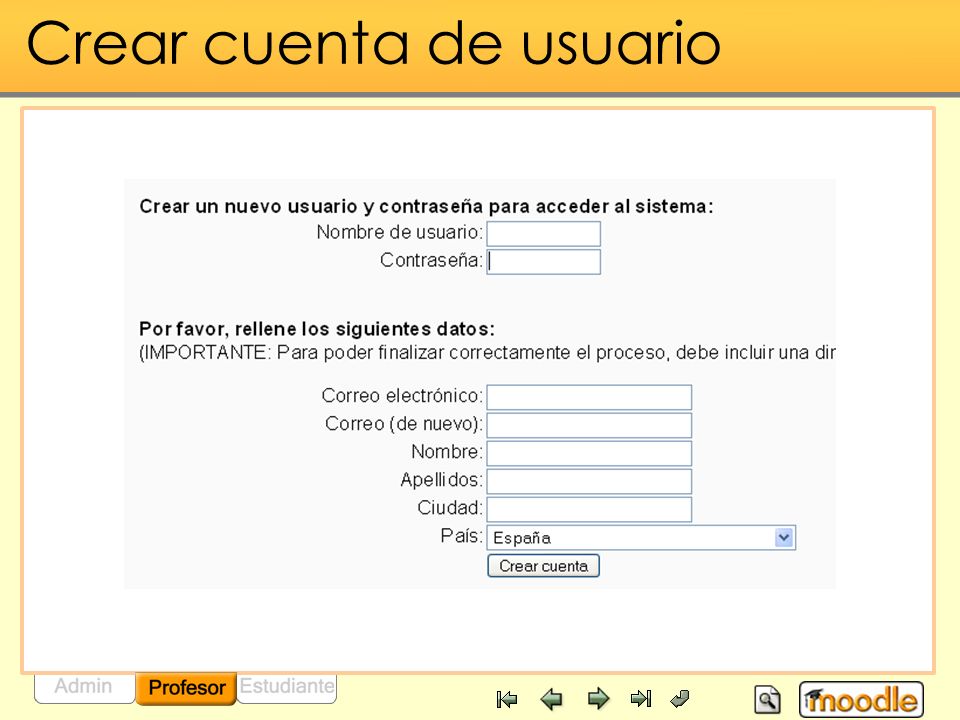Image resolution: width=960 pixels, height=720 pixels.
Task: Click the Moodle logo button
Action: (861, 699)
